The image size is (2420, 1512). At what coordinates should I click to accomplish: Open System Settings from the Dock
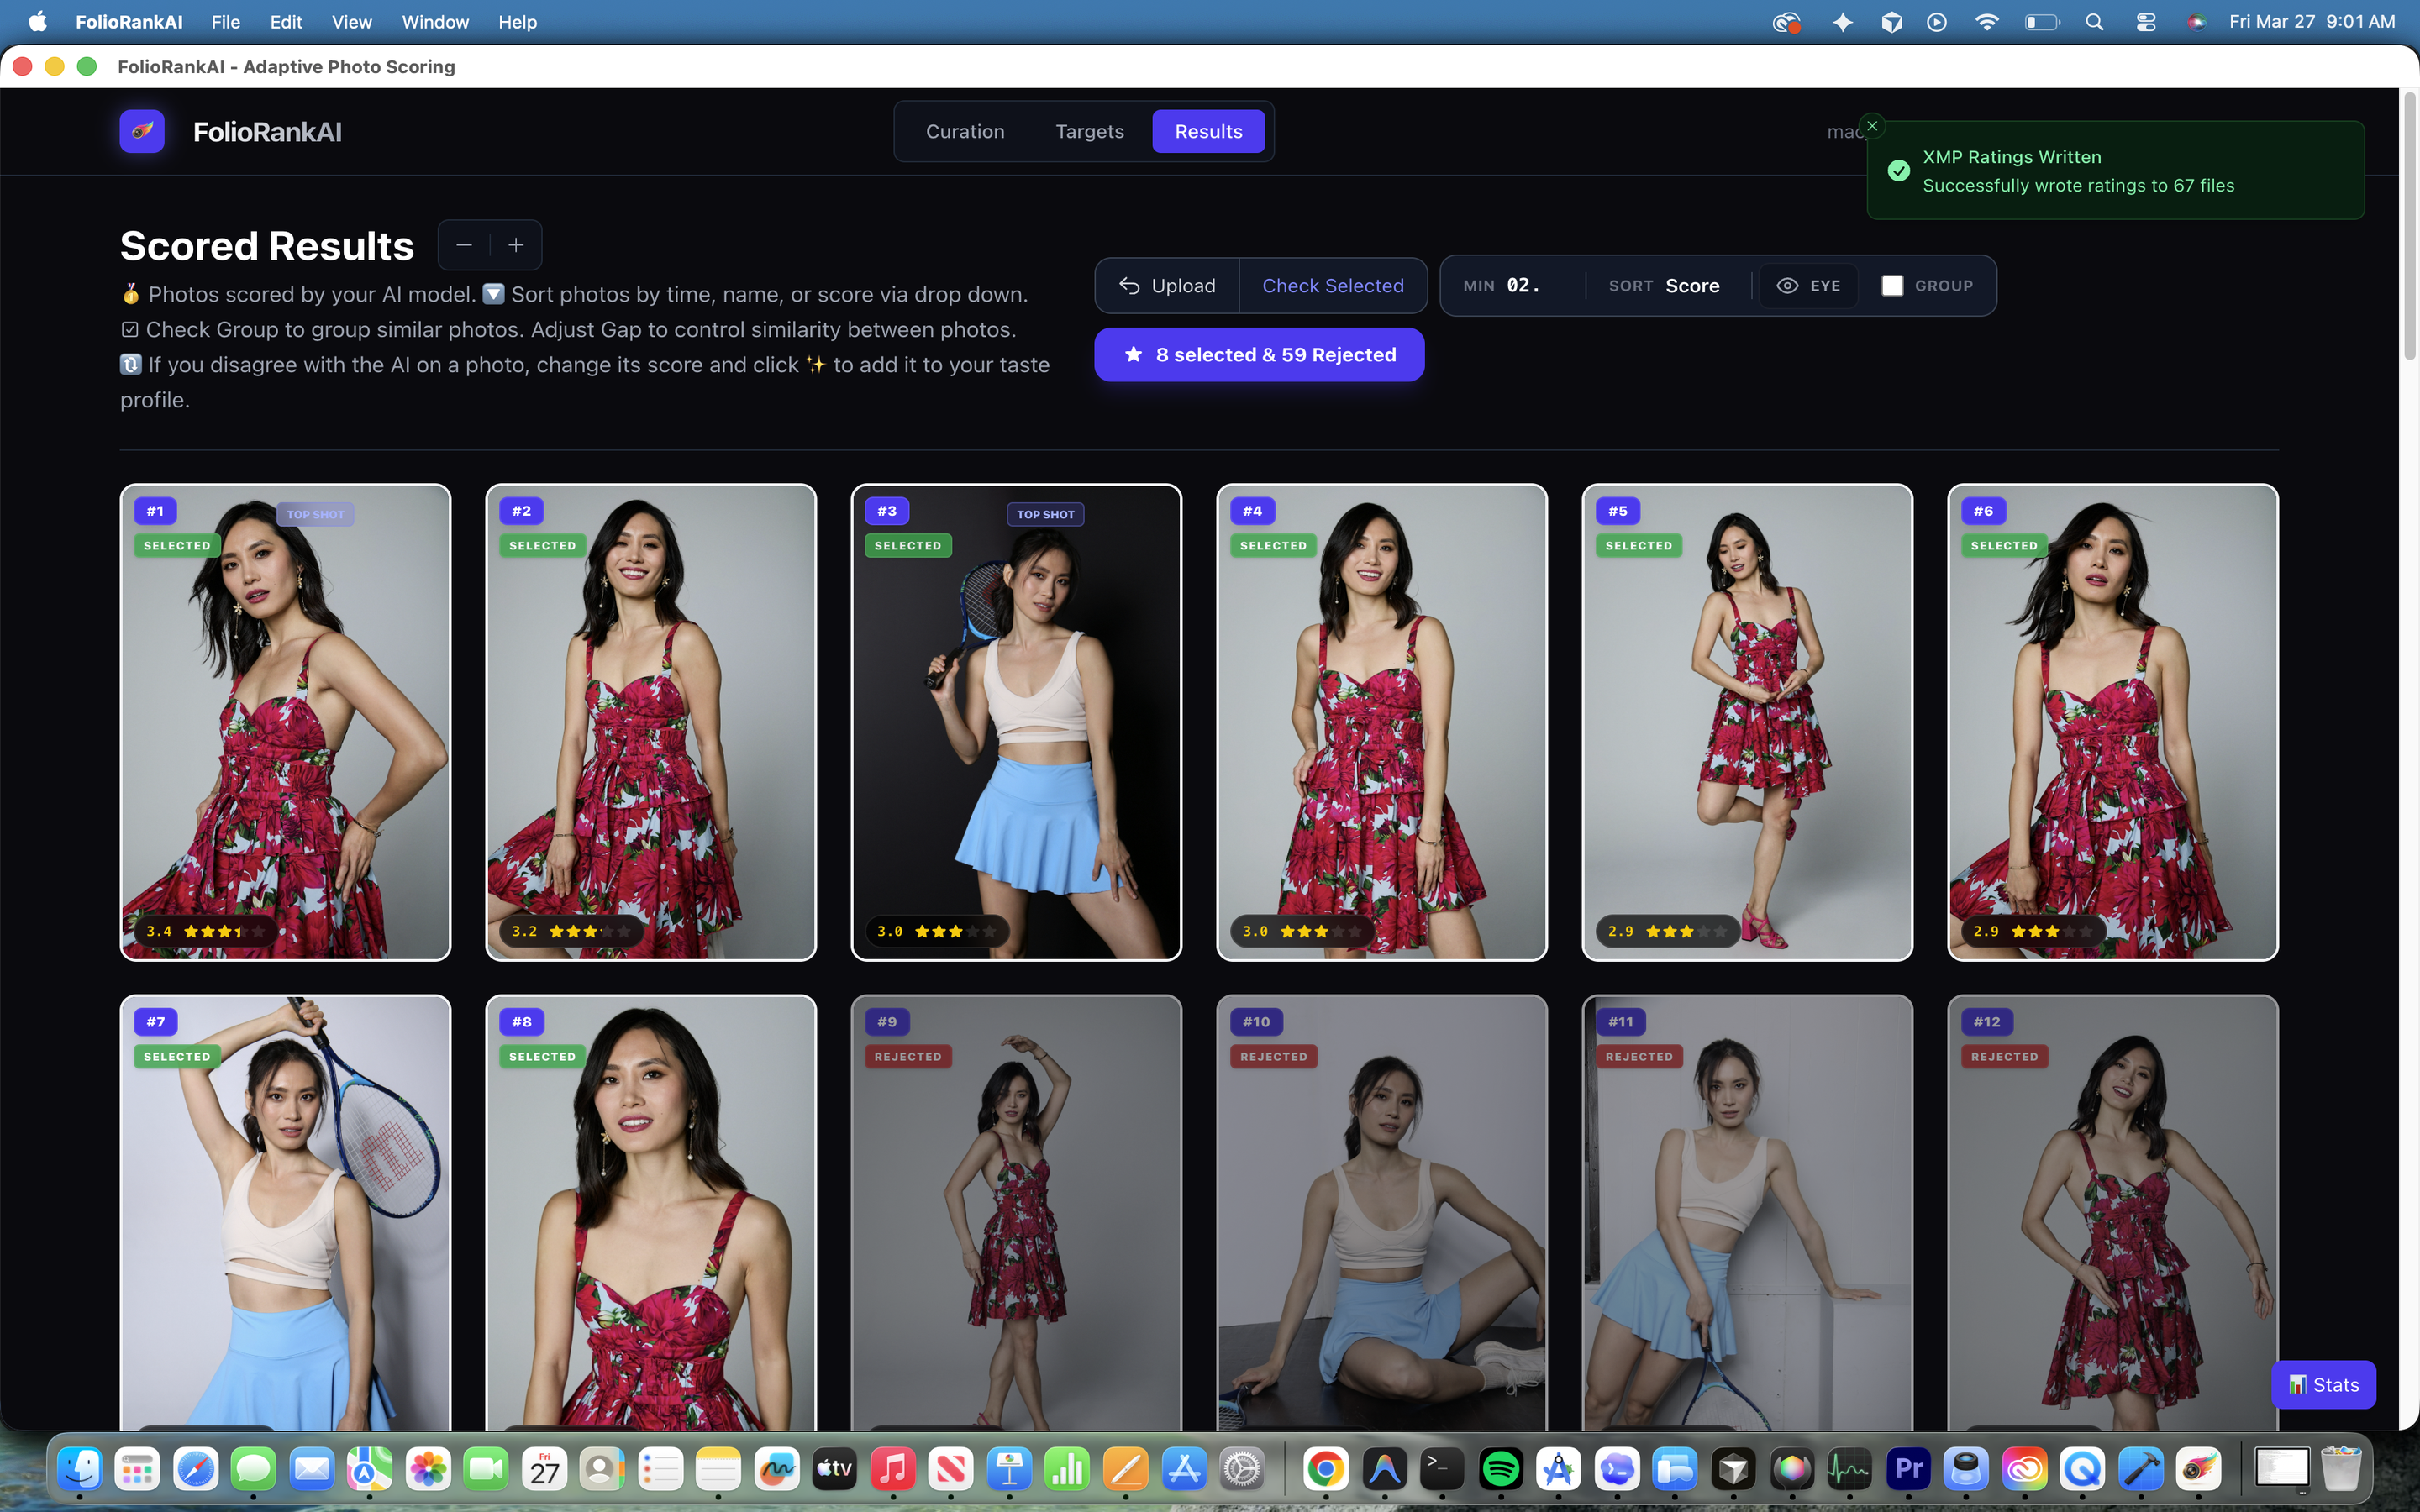click(1242, 1469)
